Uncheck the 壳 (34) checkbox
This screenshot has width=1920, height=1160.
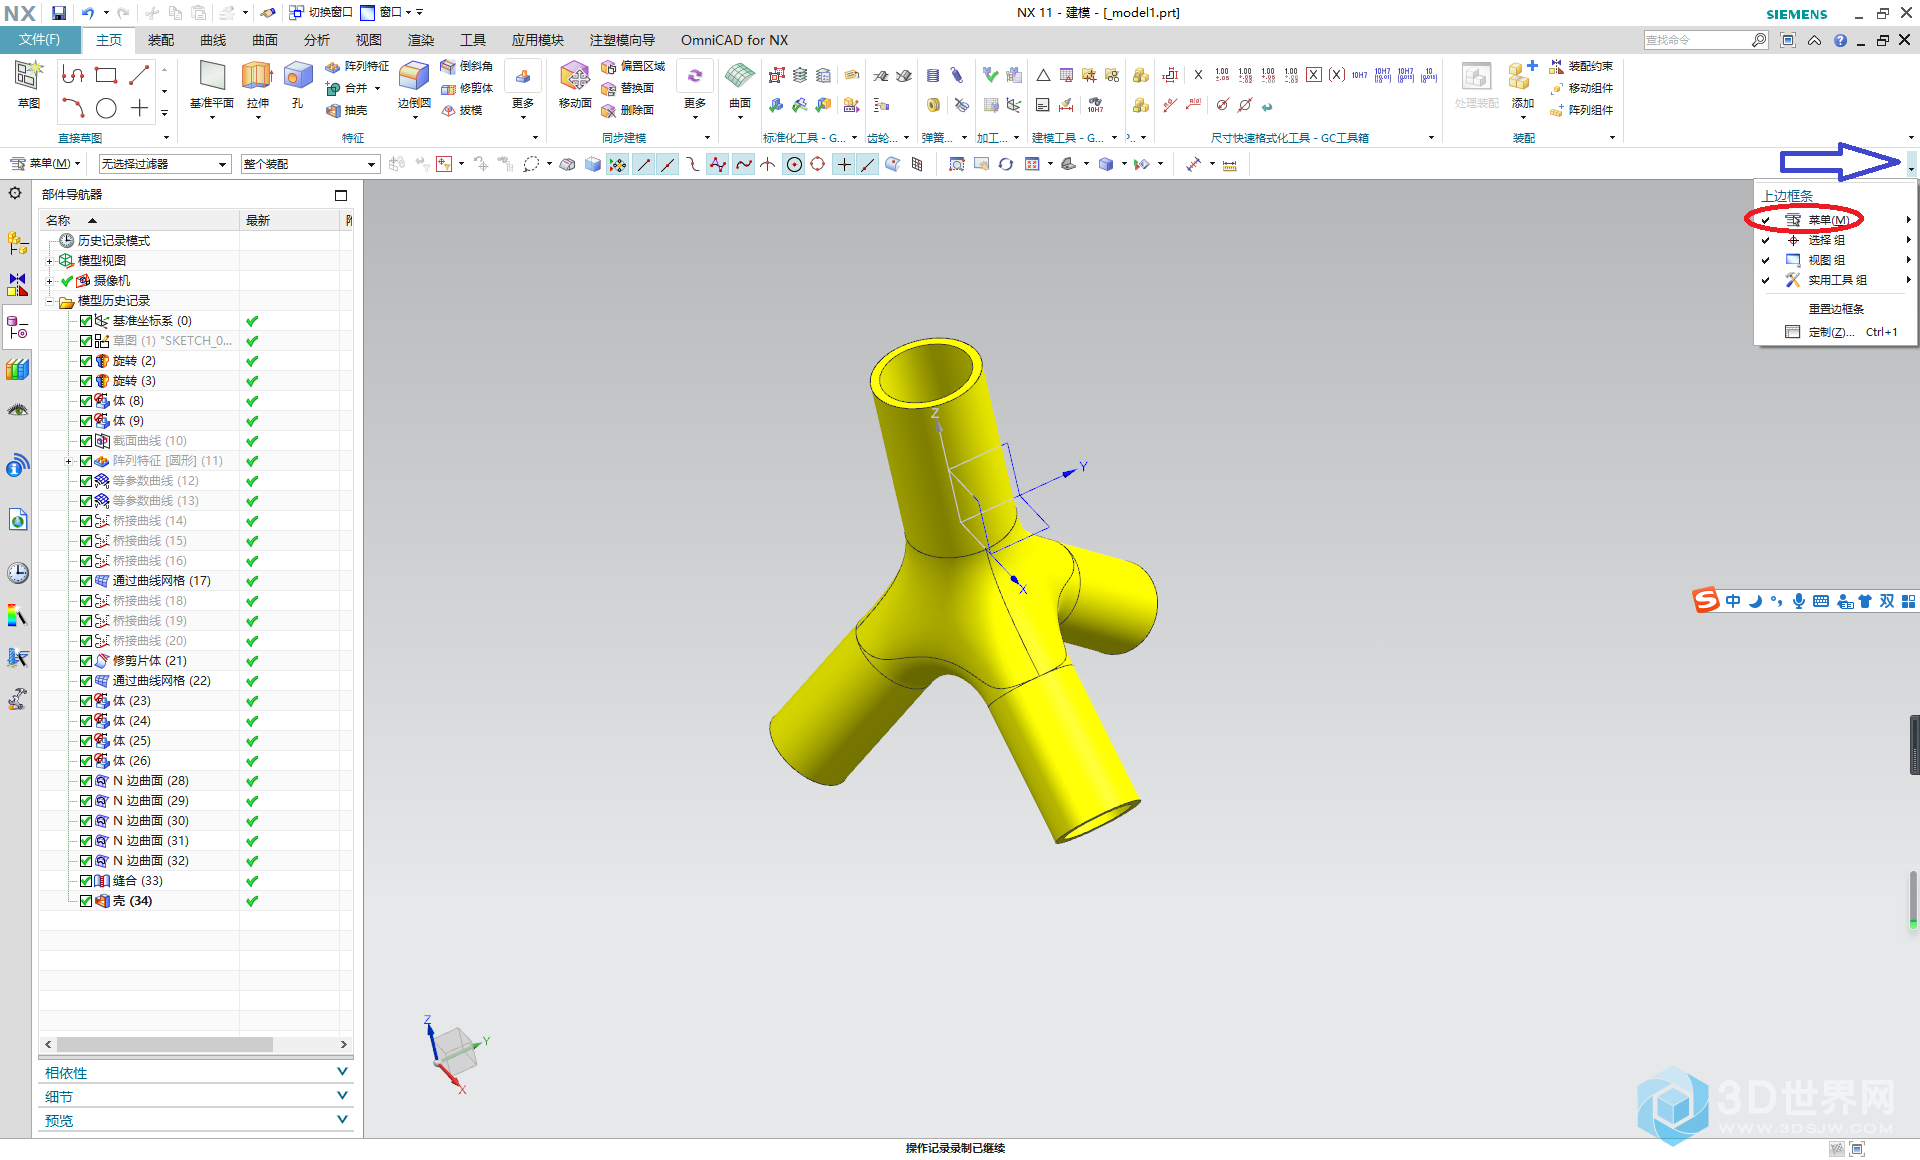tap(86, 901)
